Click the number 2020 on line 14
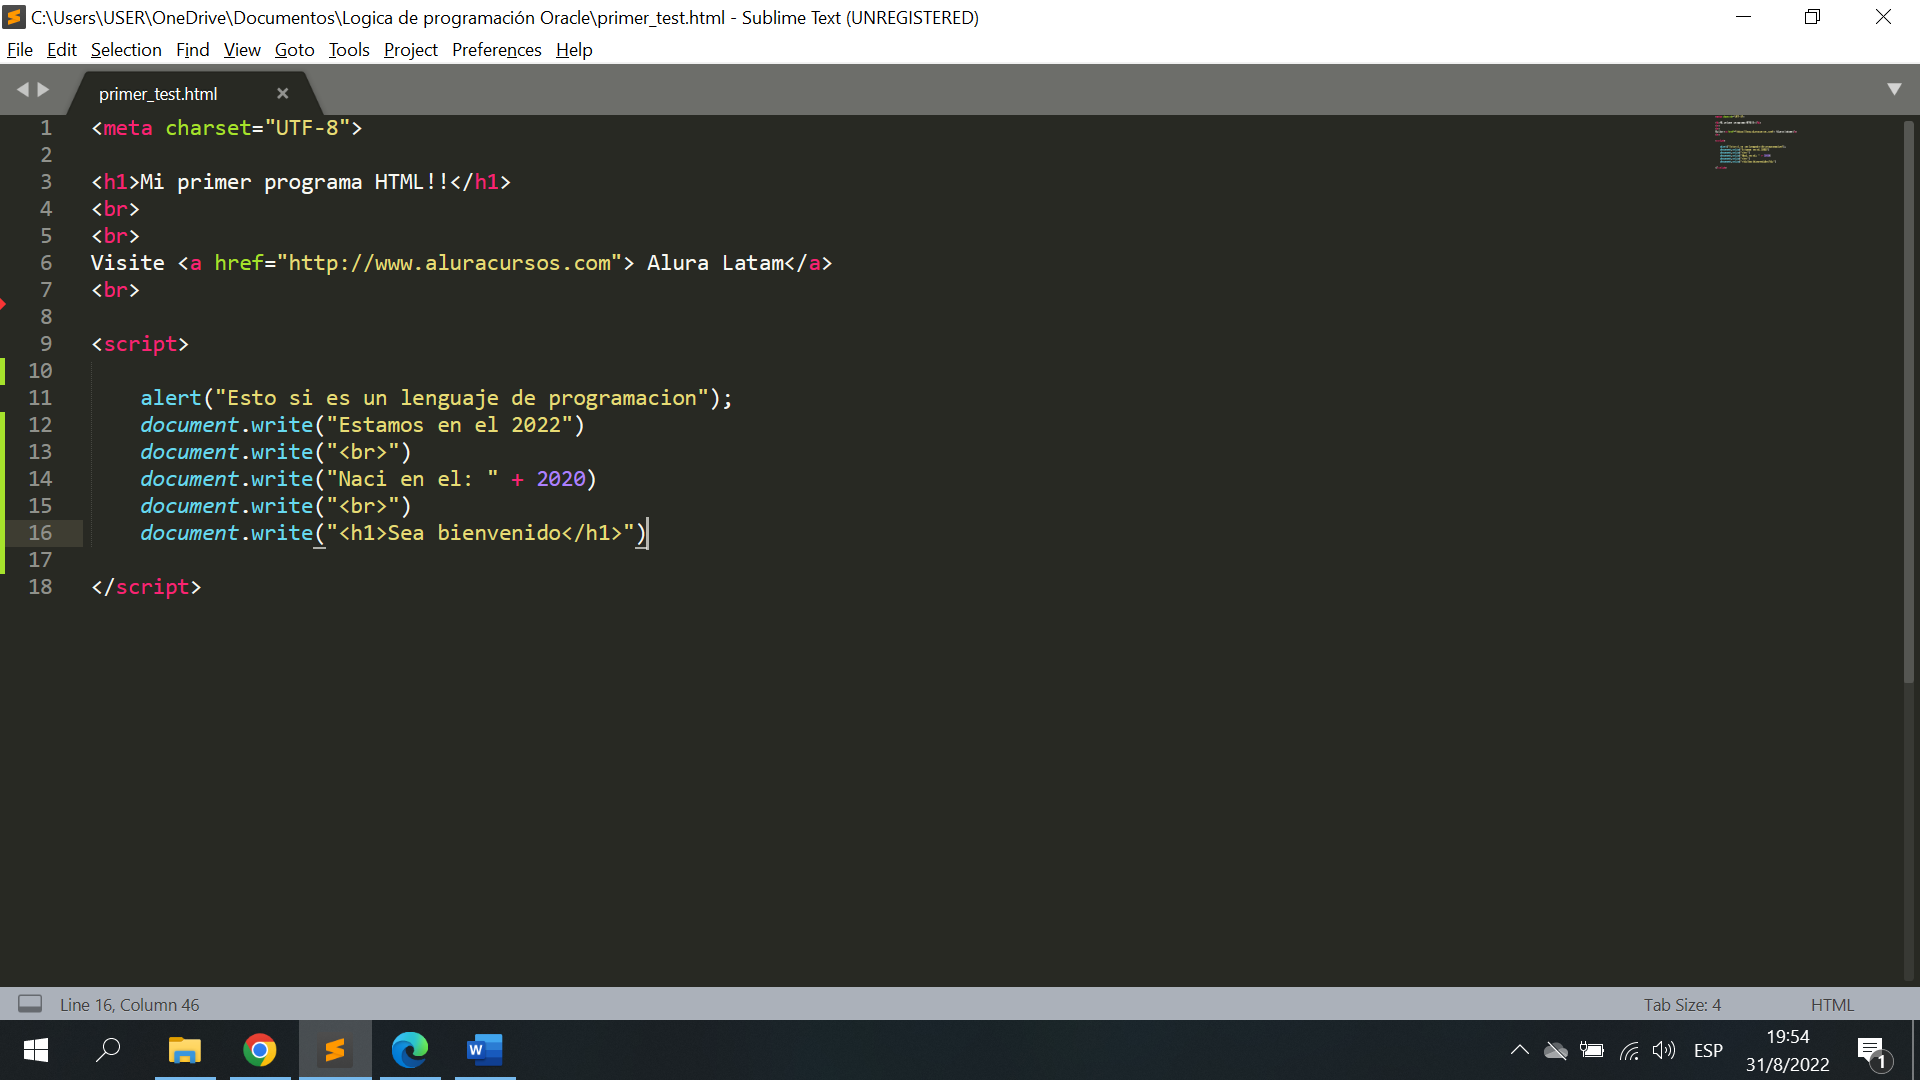 click(x=561, y=479)
